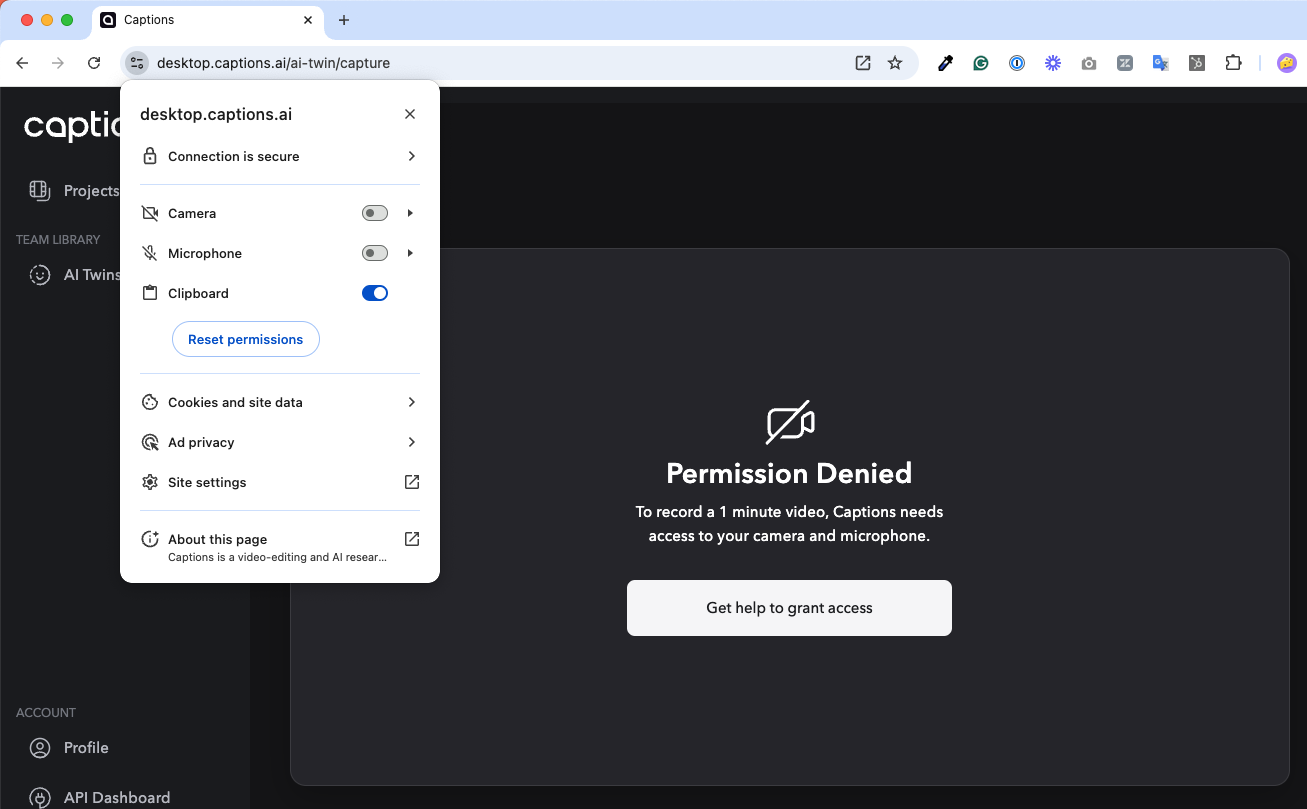Open a new browser tab

click(x=344, y=20)
